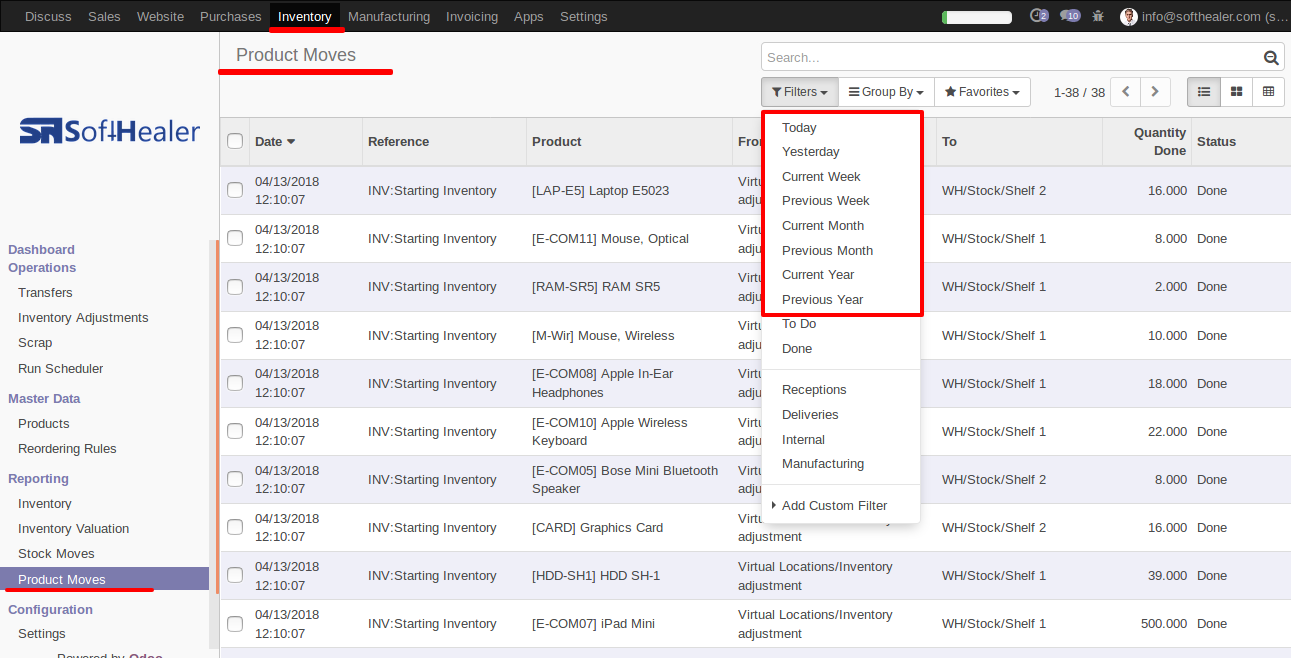
Task: Check the Laptop E5023 row checkbox
Action: pos(235,190)
